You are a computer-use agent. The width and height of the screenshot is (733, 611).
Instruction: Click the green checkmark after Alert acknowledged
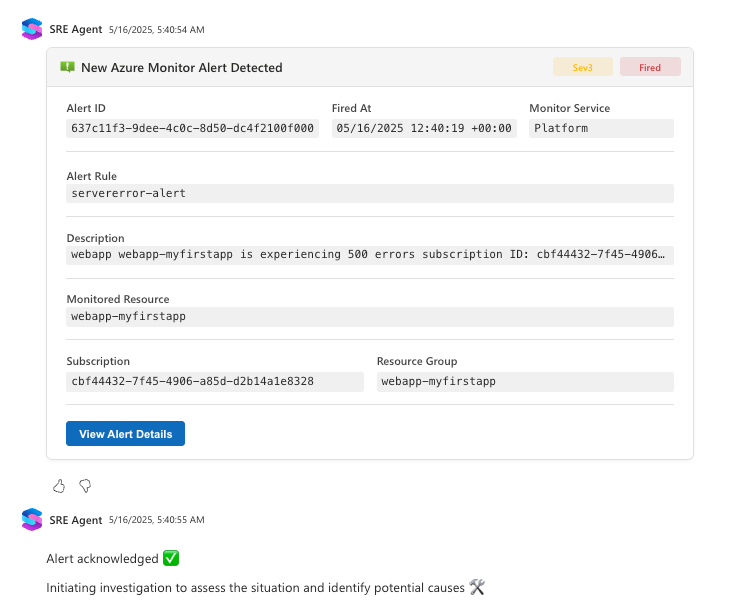(x=171, y=558)
